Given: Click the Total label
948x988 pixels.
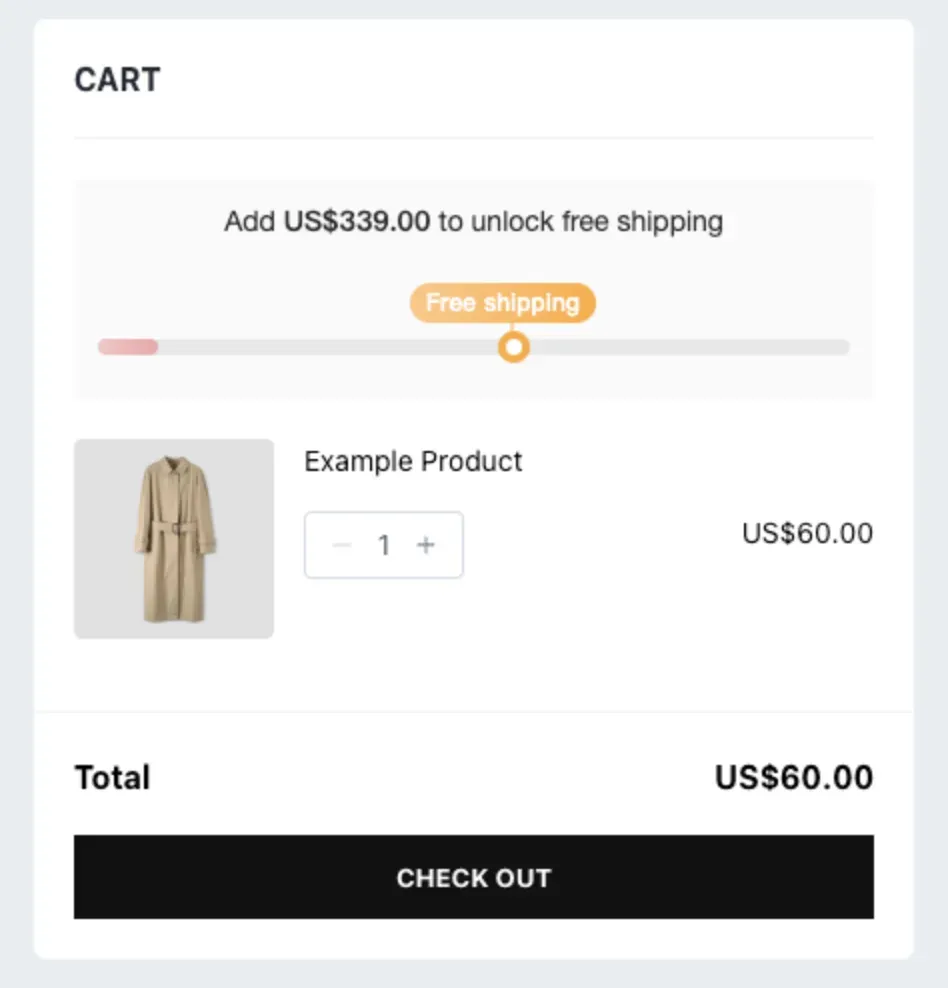Looking at the screenshot, I should tap(112, 777).
